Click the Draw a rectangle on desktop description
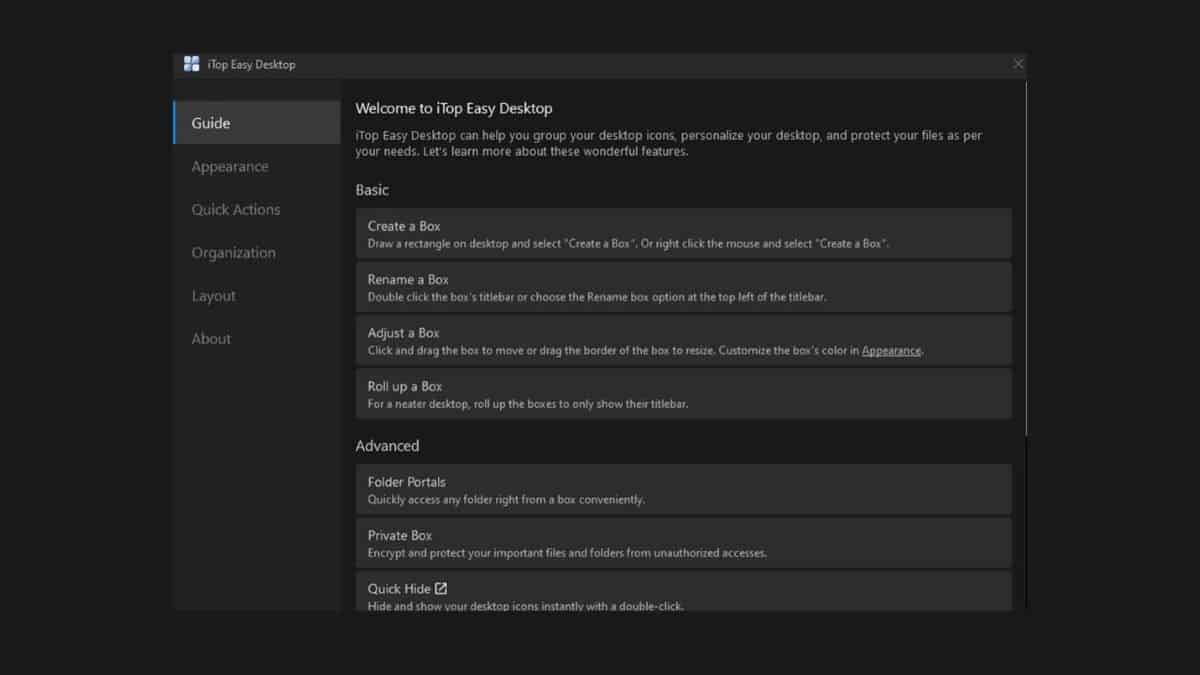Screen dimensions: 1200x675 (628, 243)
